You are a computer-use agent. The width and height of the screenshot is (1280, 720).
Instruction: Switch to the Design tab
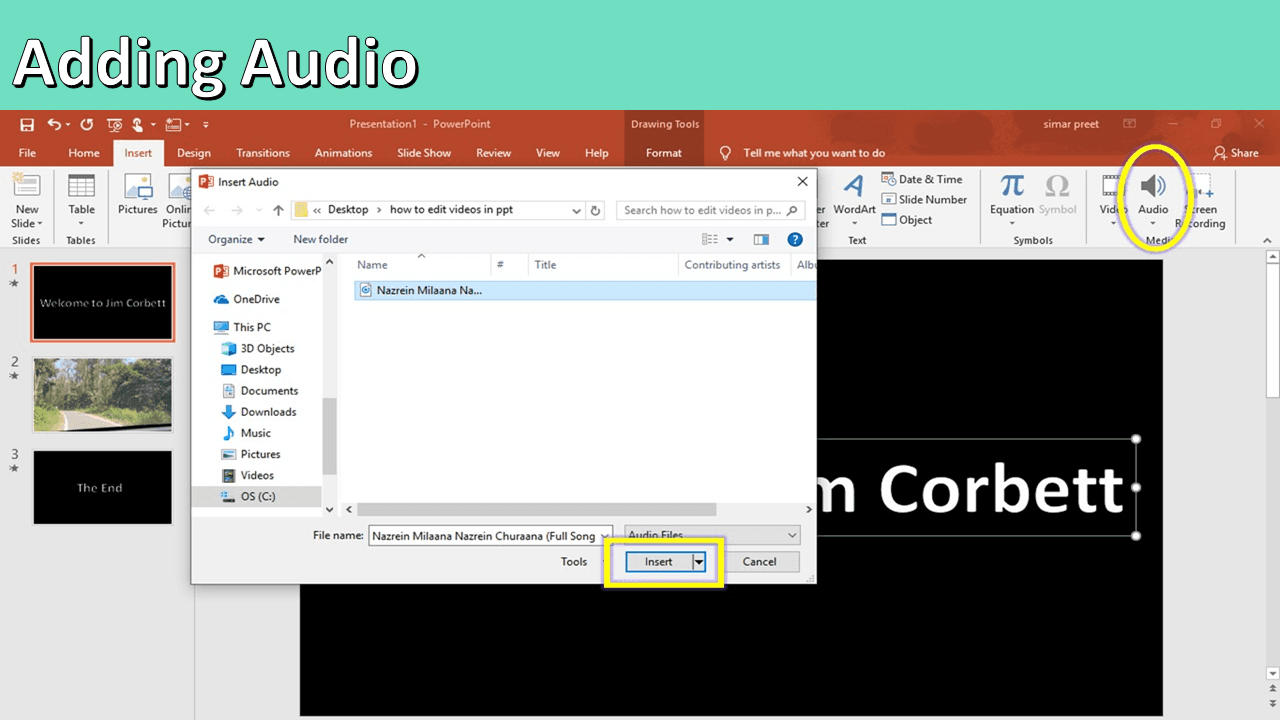click(194, 153)
